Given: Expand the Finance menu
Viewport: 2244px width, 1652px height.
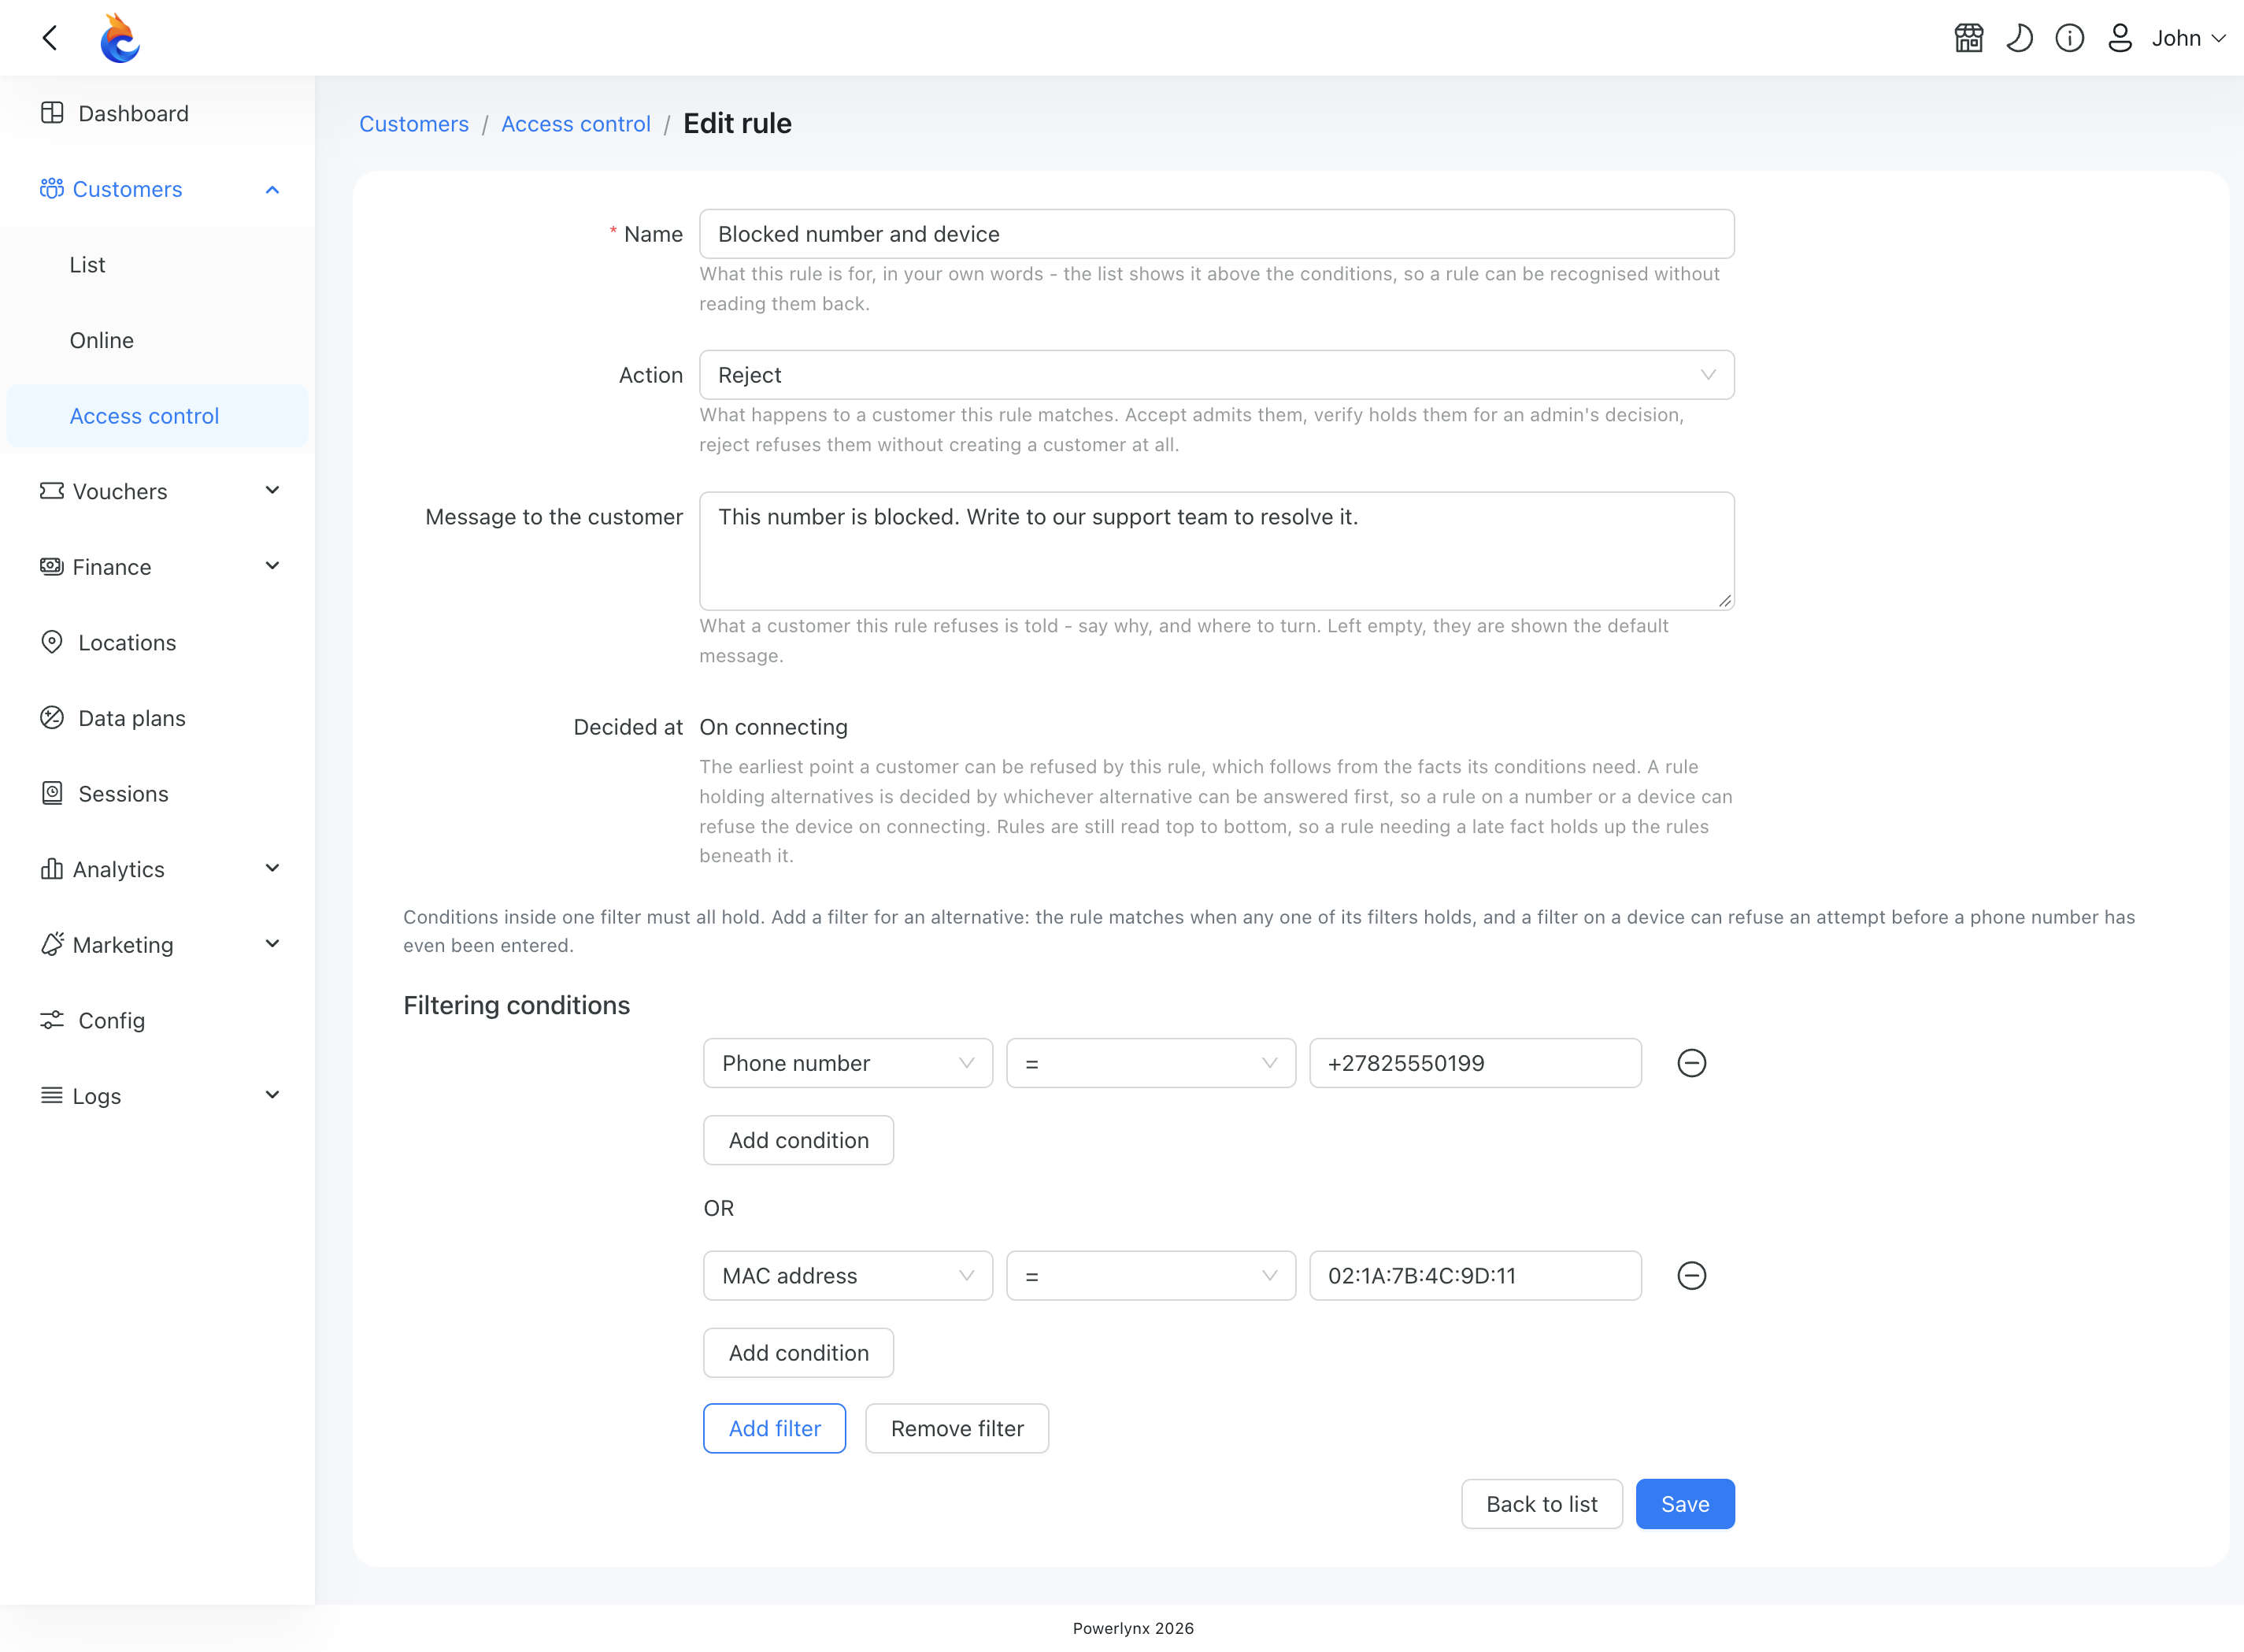Looking at the screenshot, I should point(157,567).
